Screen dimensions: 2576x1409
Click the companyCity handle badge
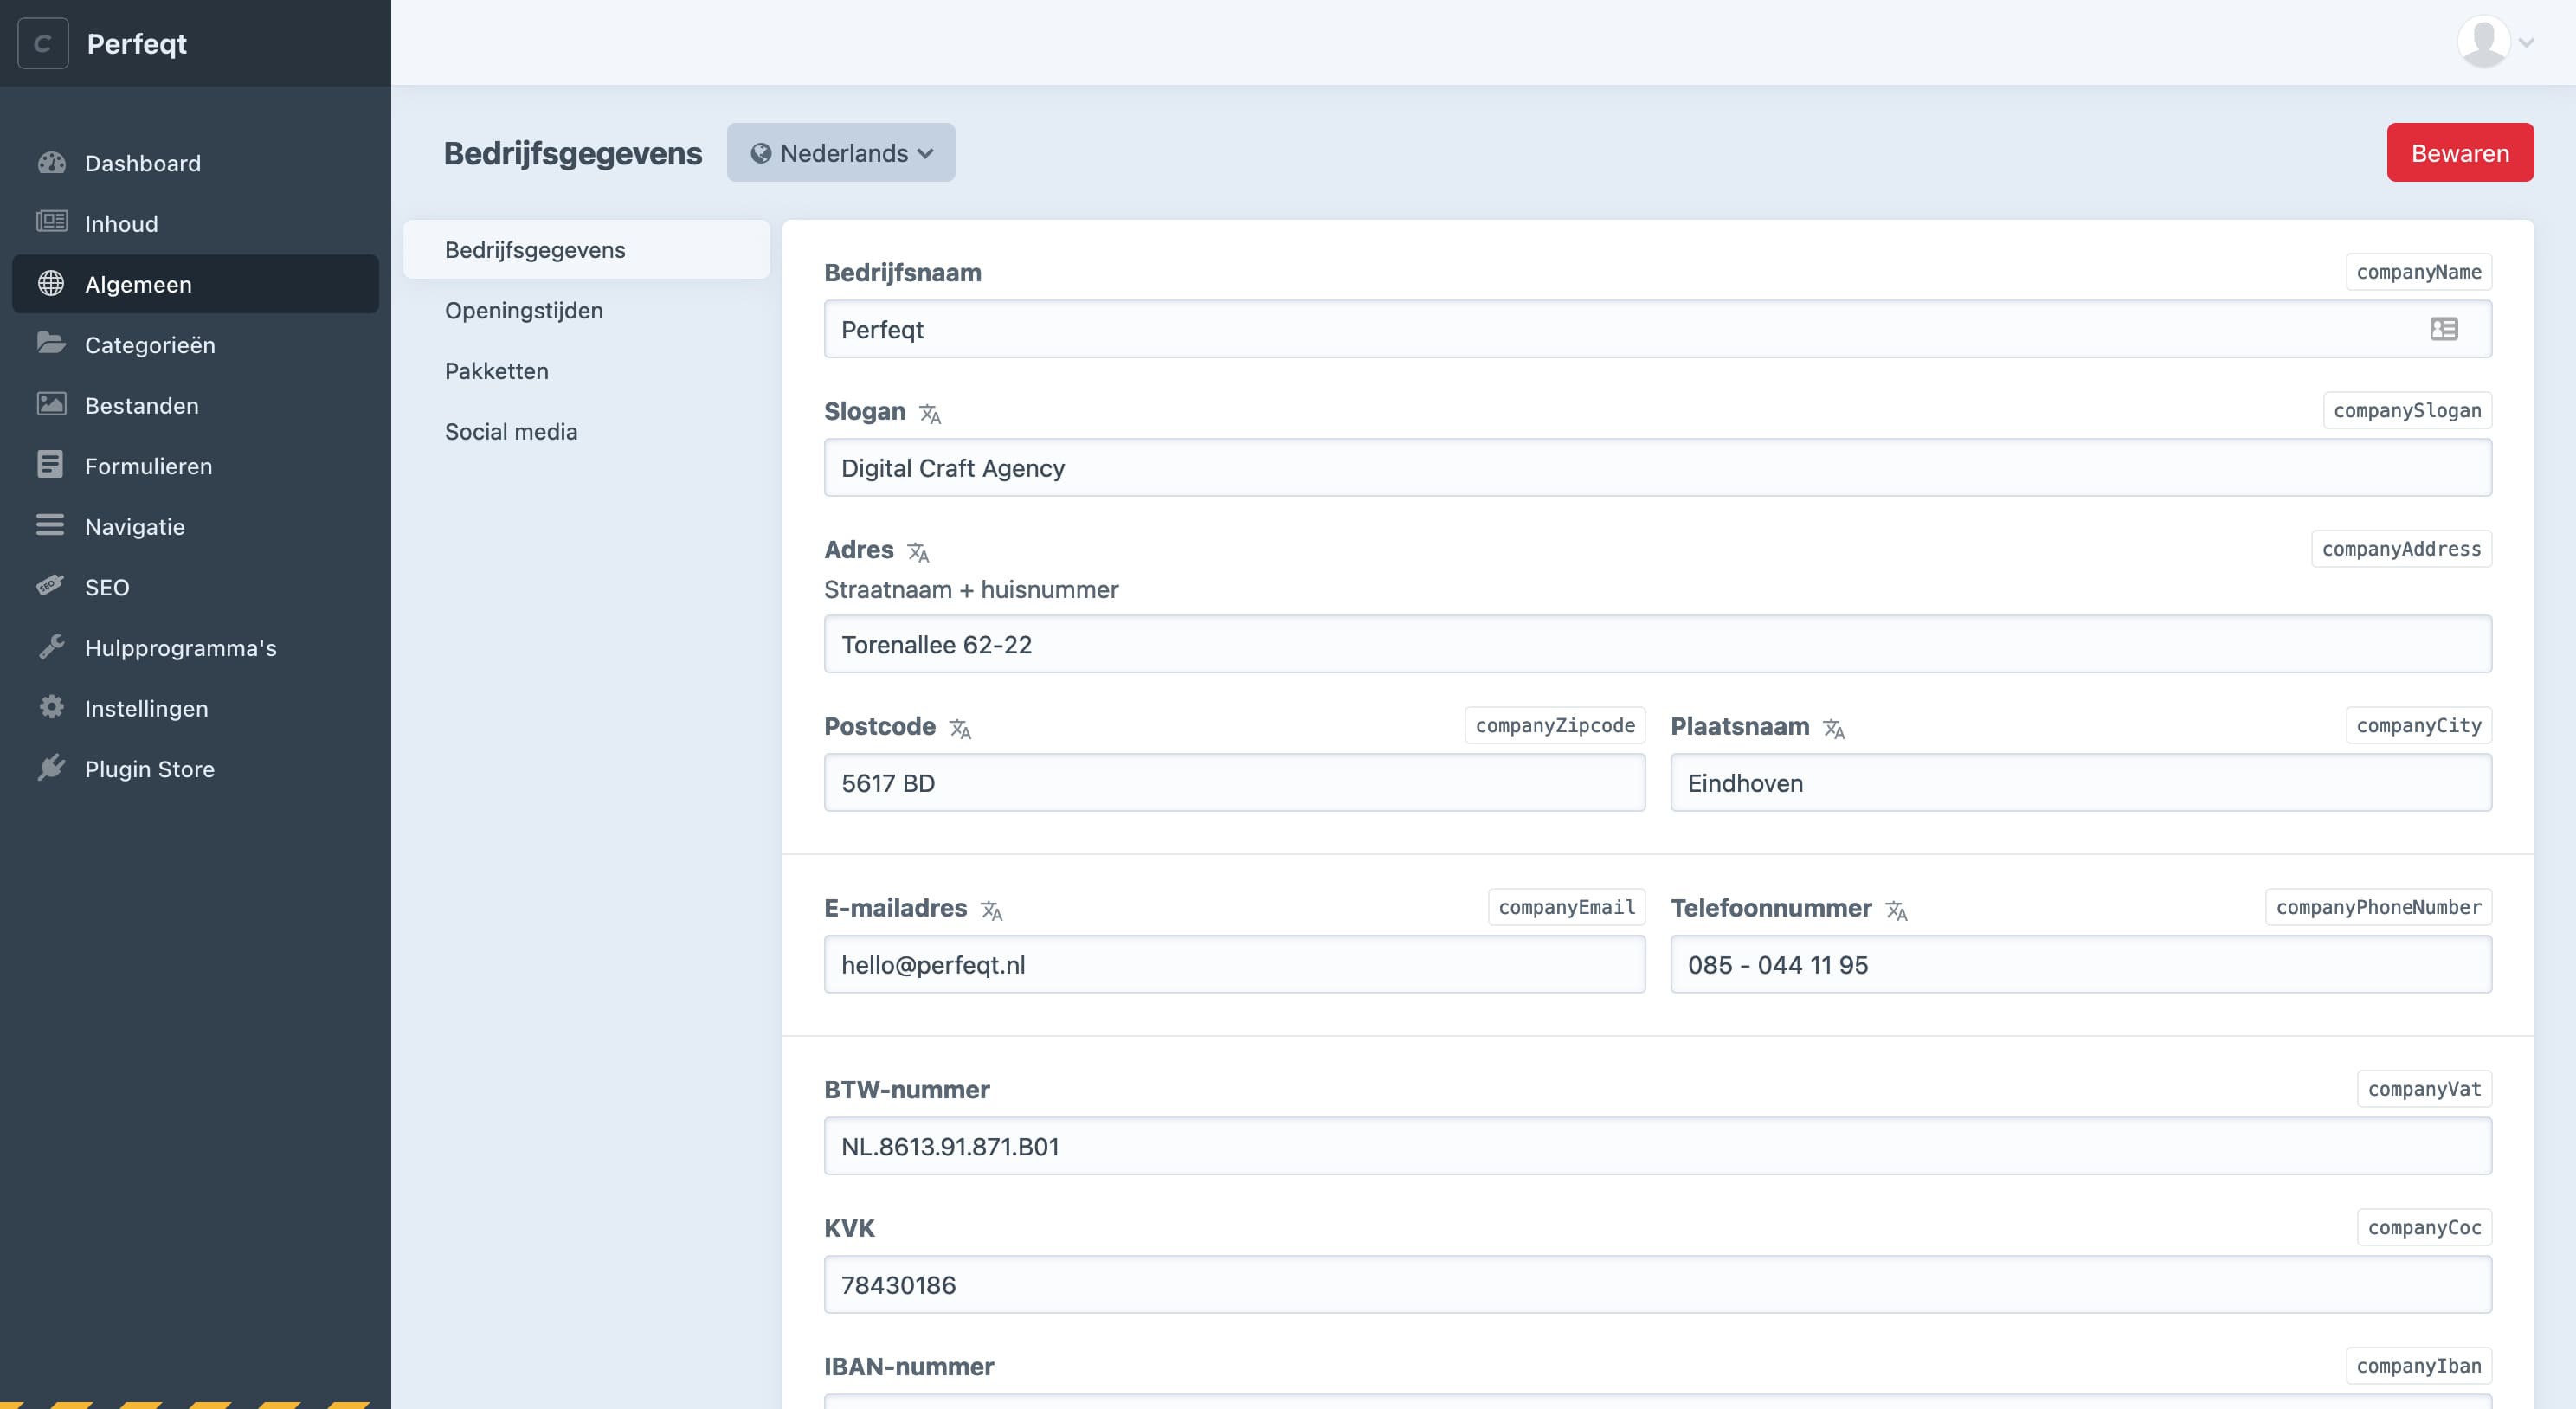pos(2418,725)
